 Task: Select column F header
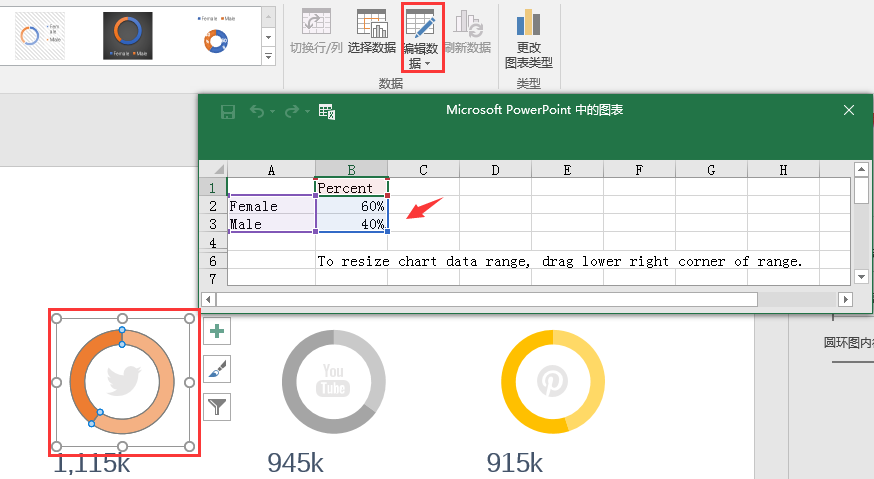639,170
